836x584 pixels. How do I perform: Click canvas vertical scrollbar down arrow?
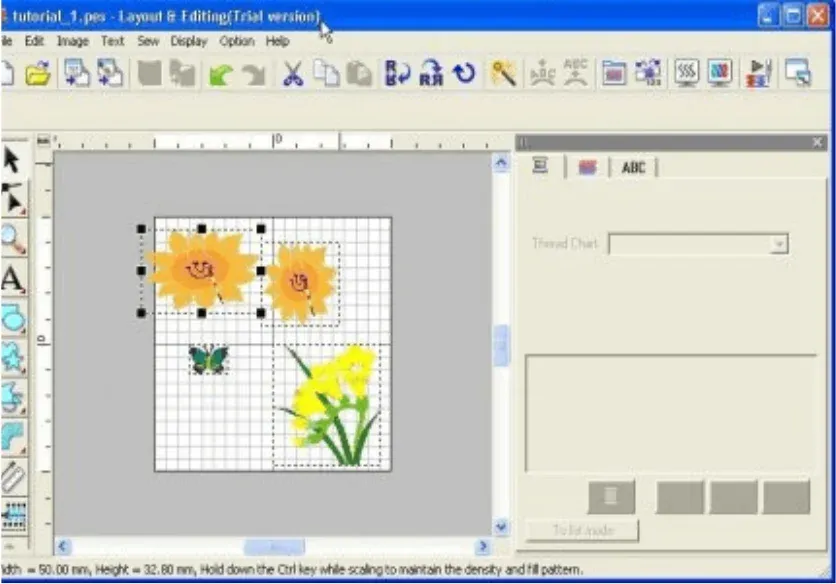point(501,527)
